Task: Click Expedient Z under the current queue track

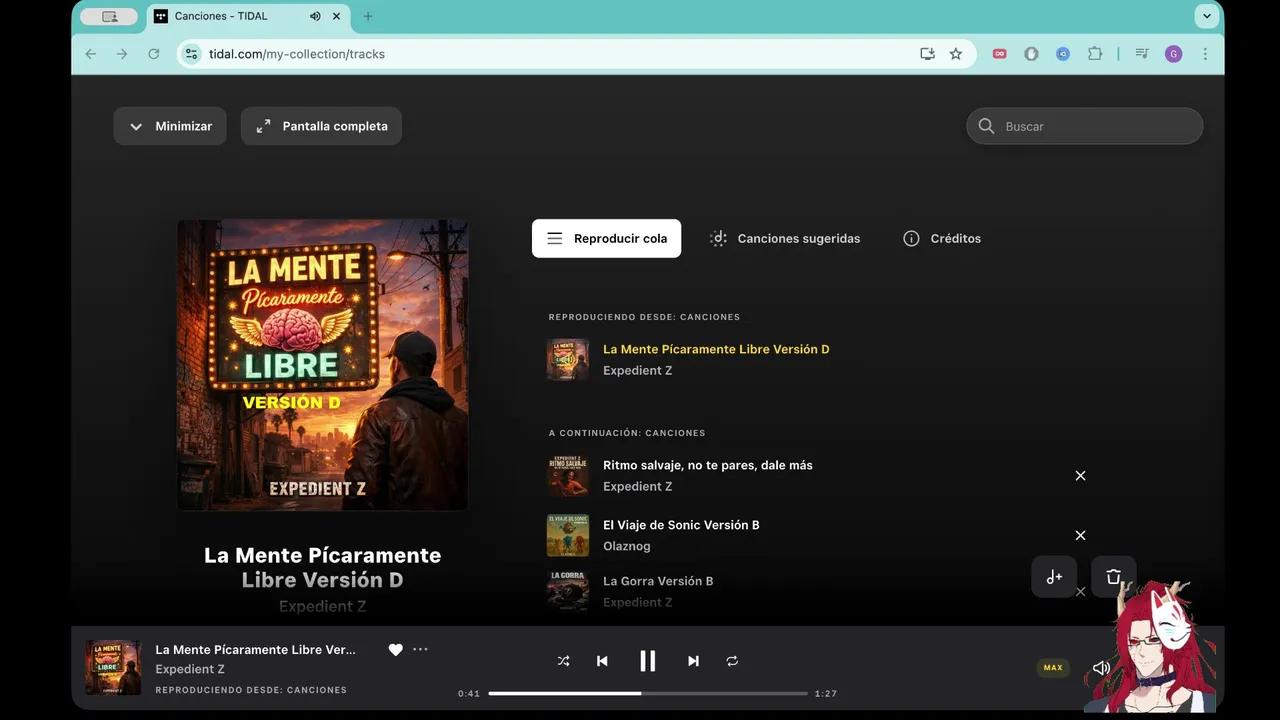Action: coord(638,370)
